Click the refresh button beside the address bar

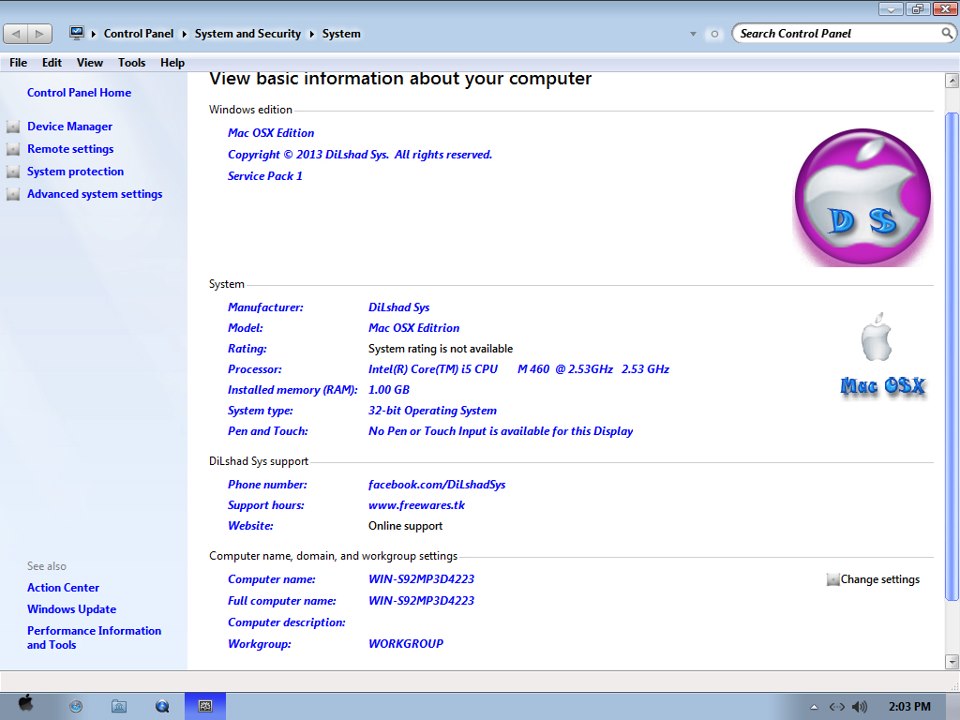point(714,34)
